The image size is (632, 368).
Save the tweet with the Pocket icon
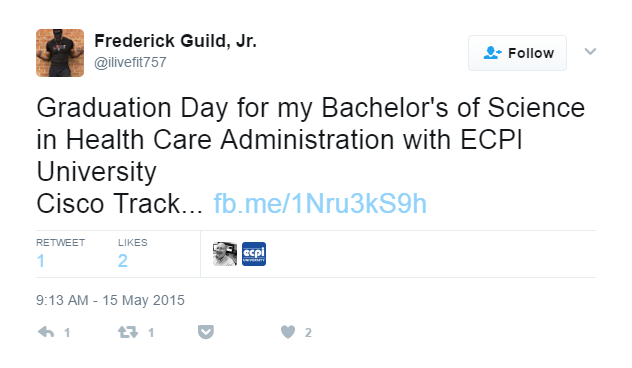[x=206, y=332]
